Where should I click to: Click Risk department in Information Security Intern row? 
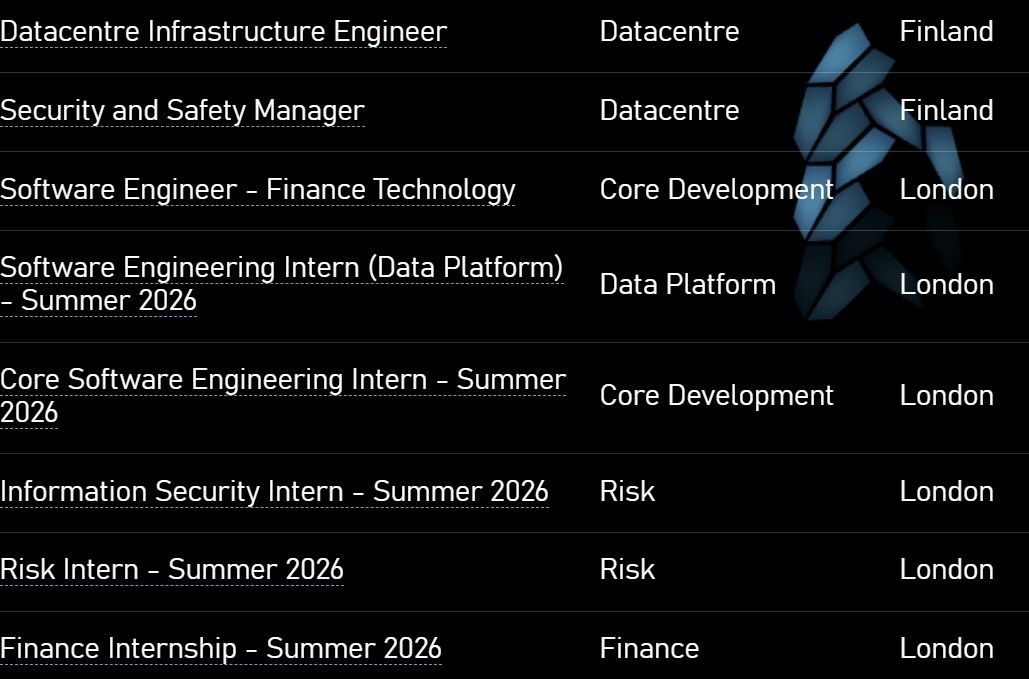pyautogui.click(x=627, y=492)
